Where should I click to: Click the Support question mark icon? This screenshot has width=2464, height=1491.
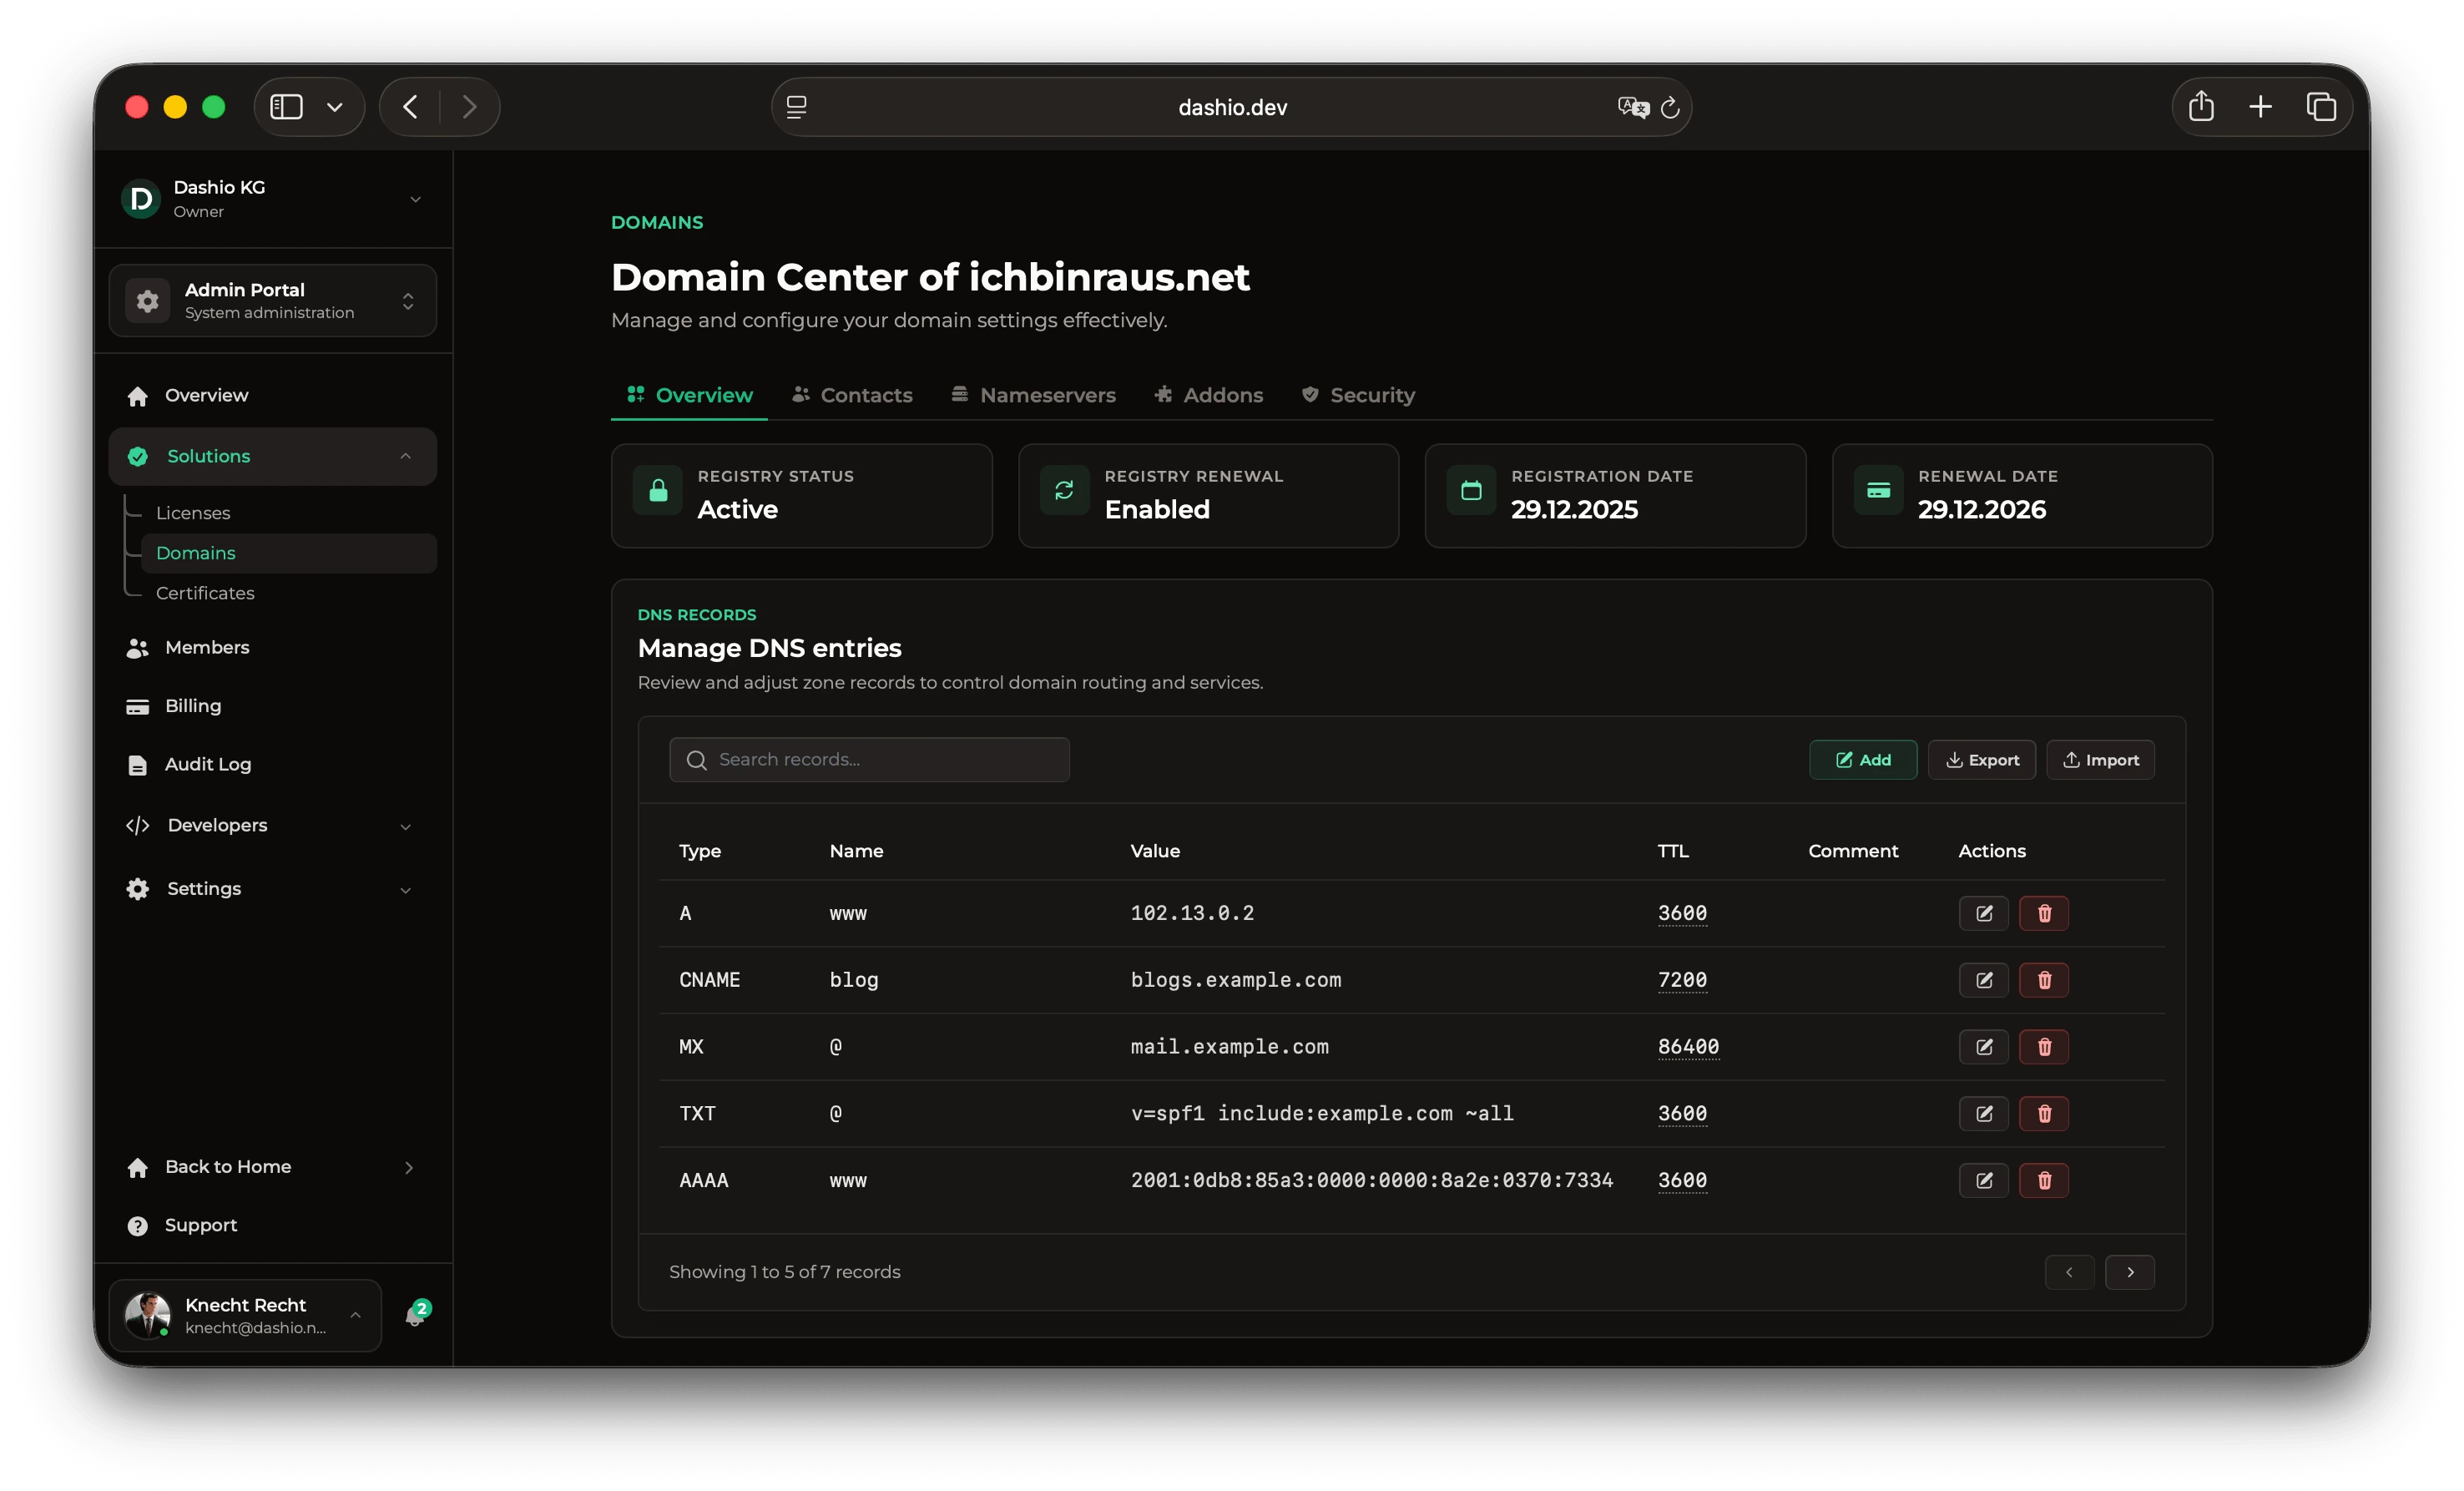(137, 1225)
